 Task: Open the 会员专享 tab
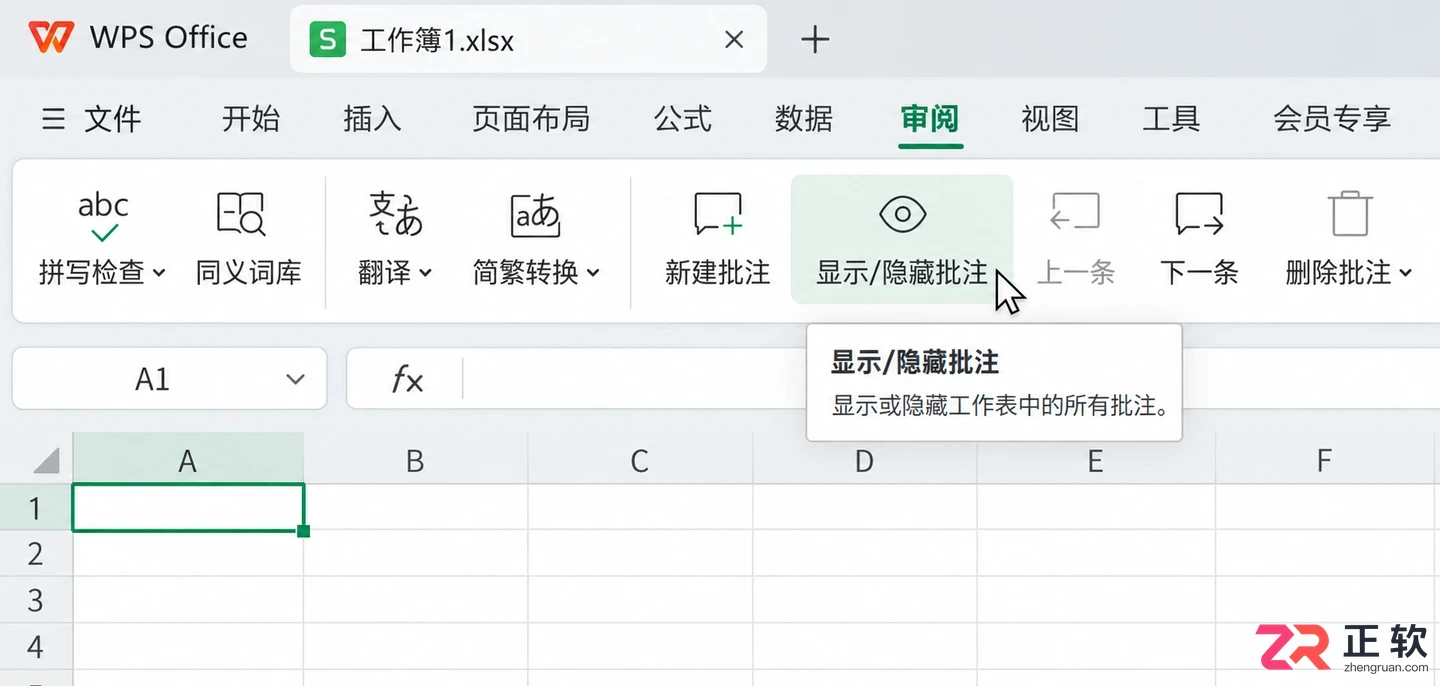click(x=1332, y=119)
